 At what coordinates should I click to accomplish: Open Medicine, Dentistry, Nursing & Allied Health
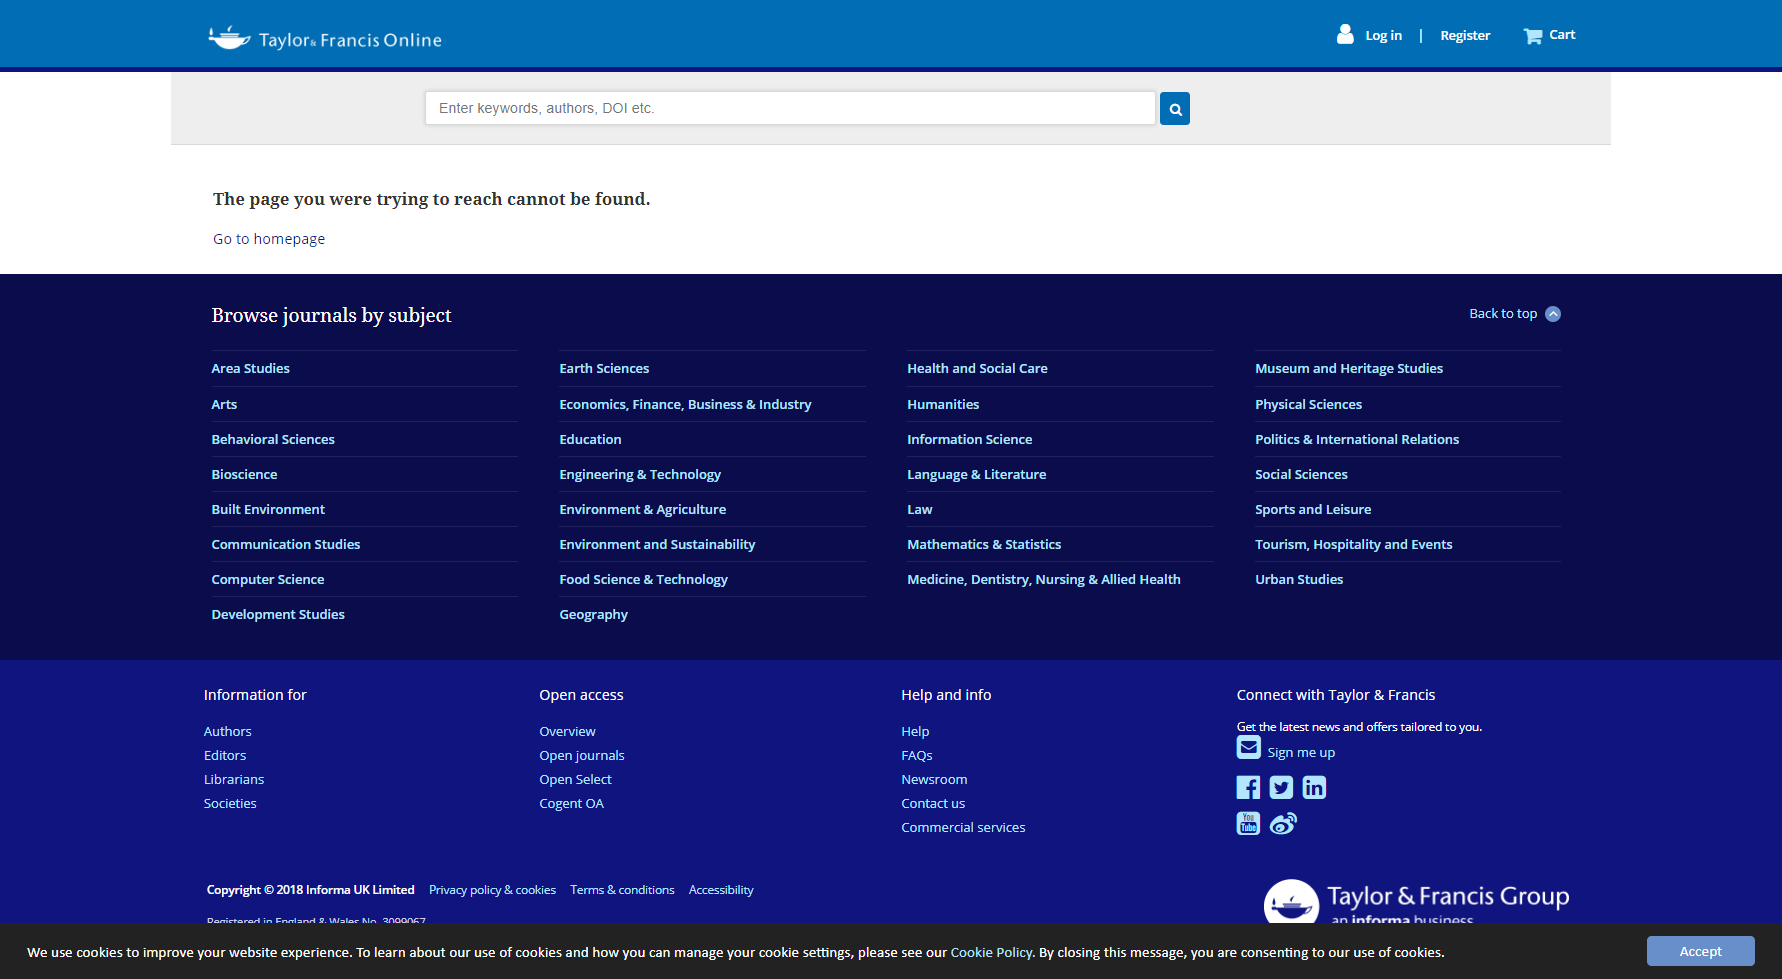coord(1044,580)
